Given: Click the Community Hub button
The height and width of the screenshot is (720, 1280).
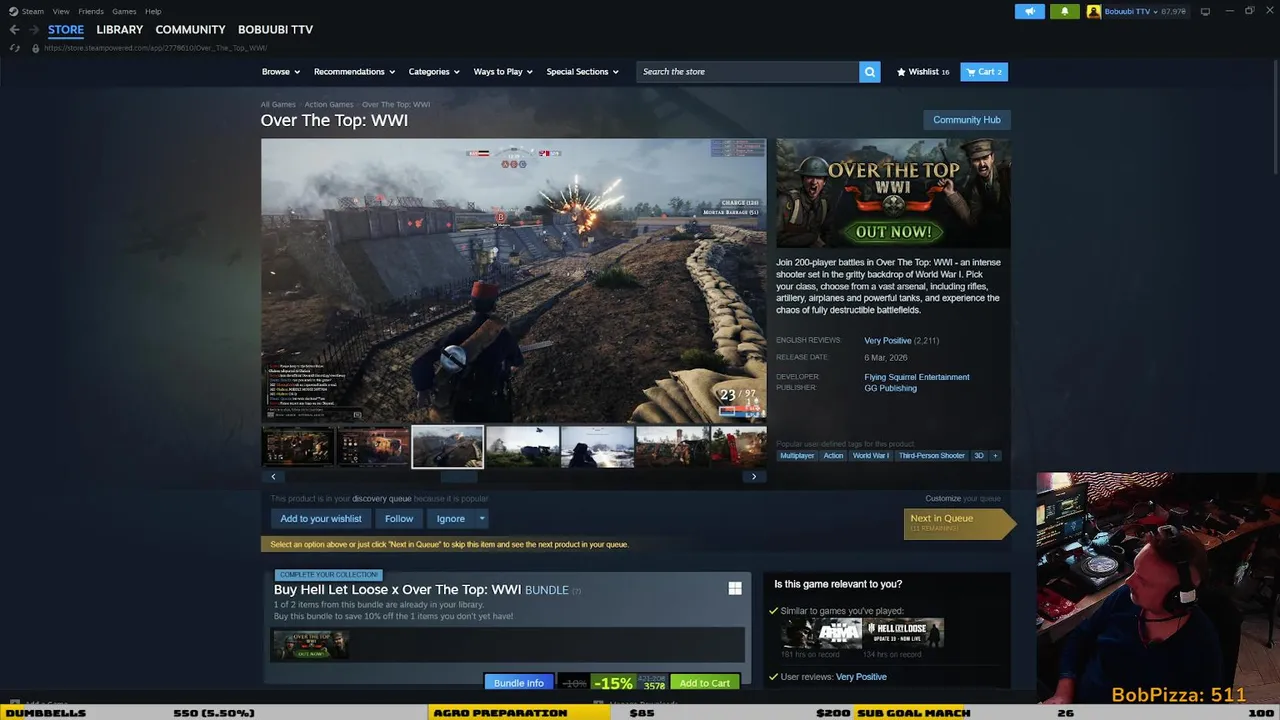Looking at the screenshot, I should (967, 120).
